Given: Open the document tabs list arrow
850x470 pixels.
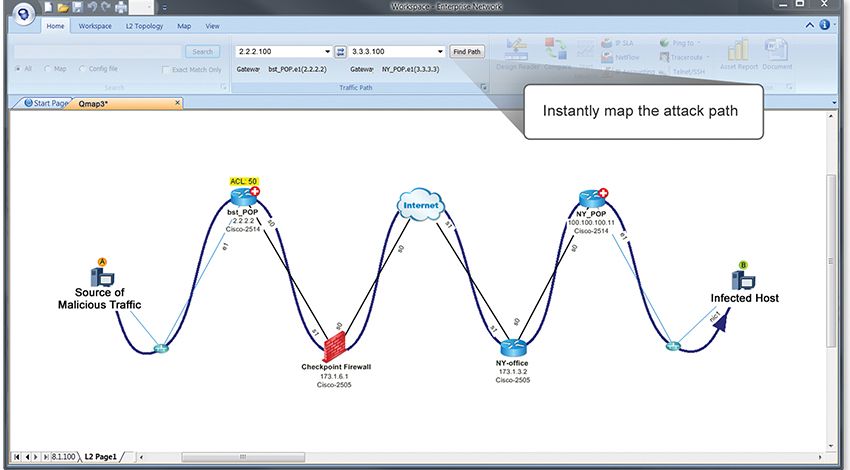Looking at the screenshot, I should (x=834, y=102).
